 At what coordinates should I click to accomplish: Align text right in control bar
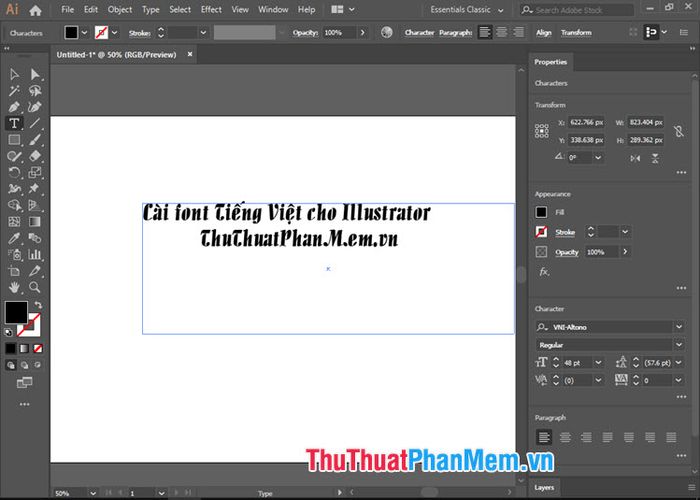point(518,32)
